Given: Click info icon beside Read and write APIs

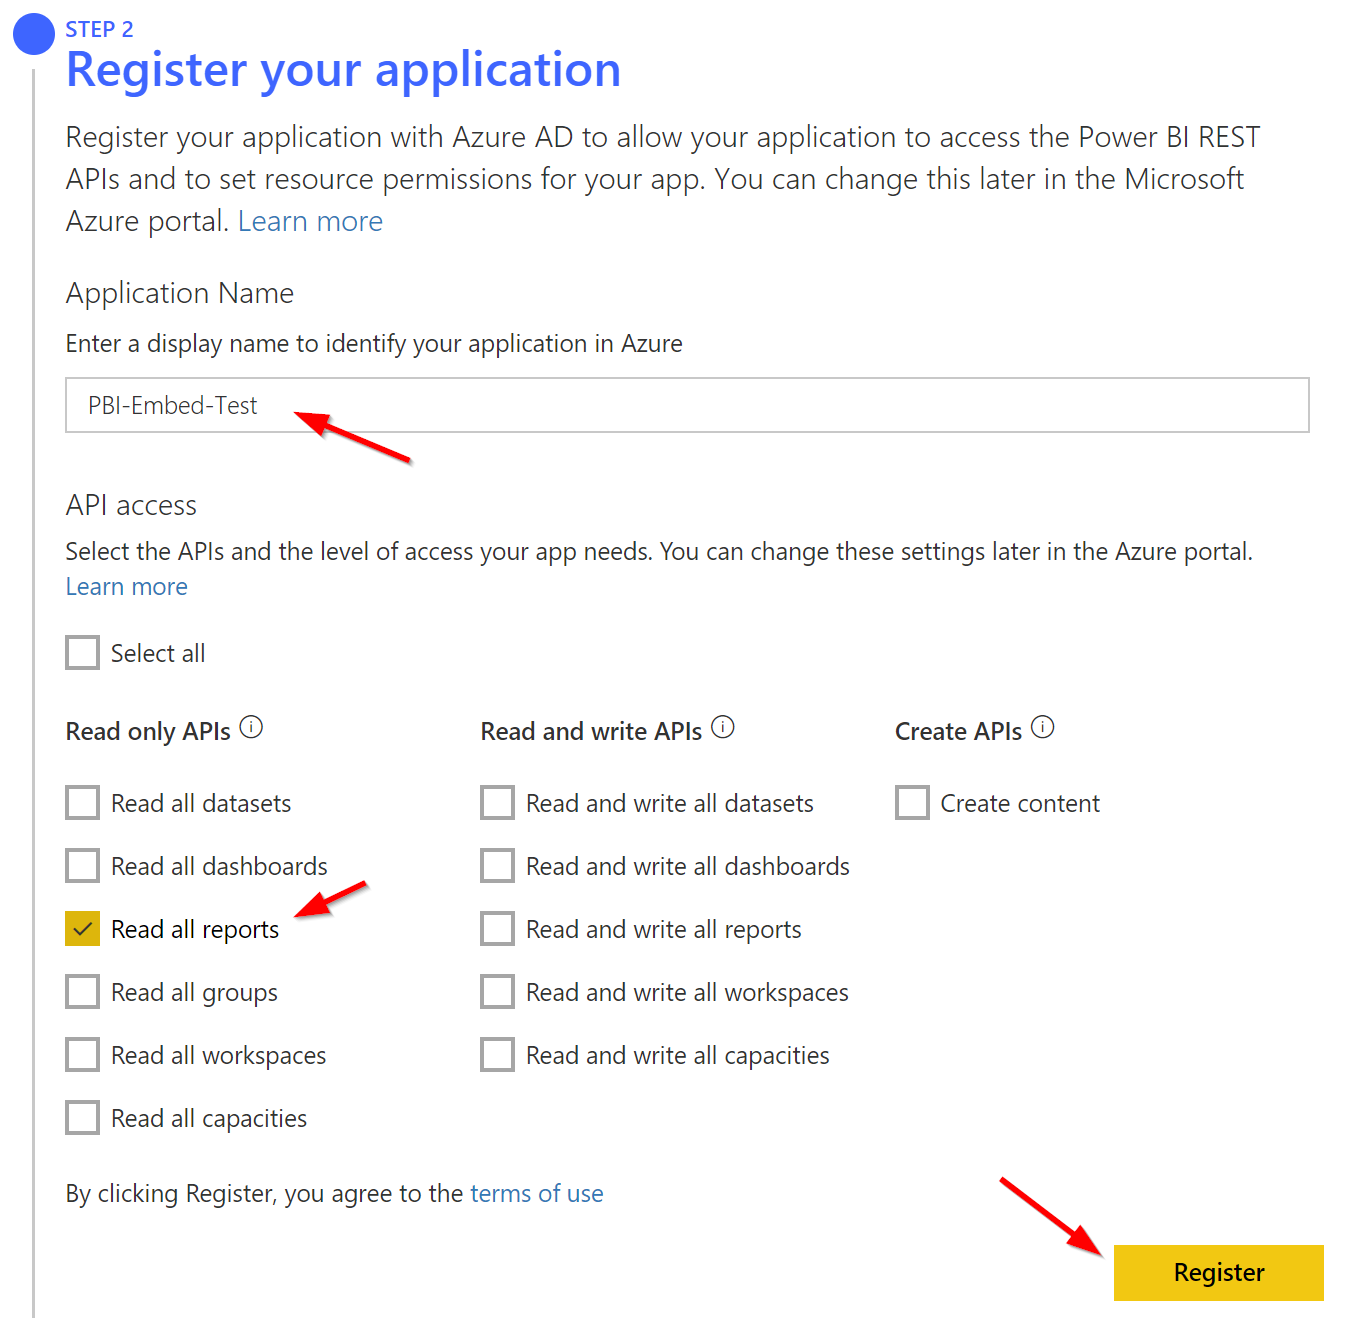Looking at the screenshot, I should [x=723, y=728].
